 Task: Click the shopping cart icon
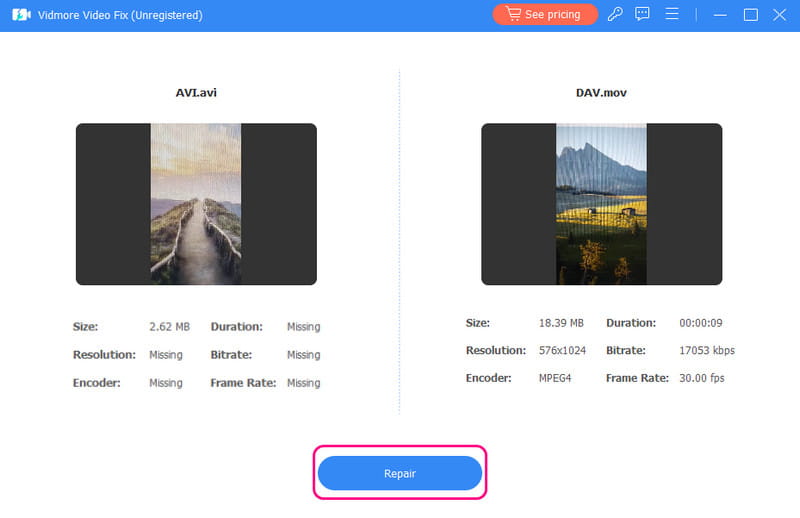point(513,15)
